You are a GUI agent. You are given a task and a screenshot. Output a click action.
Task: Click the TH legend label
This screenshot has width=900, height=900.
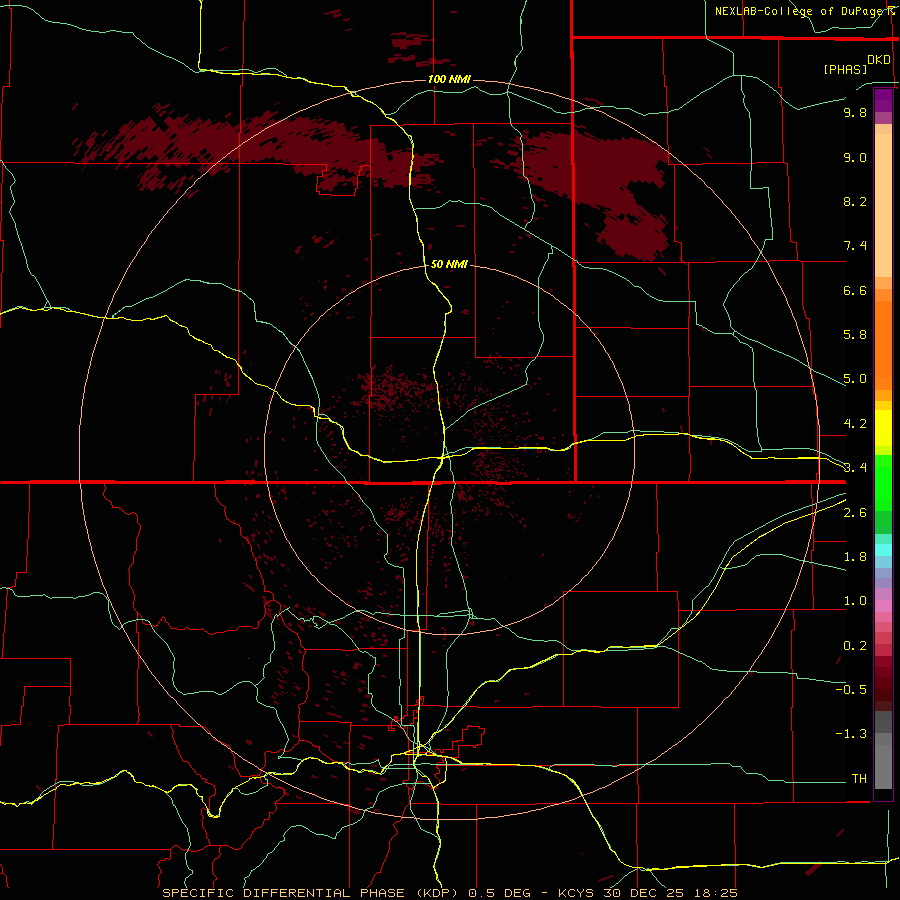pyautogui.click(x=859, y=778)
